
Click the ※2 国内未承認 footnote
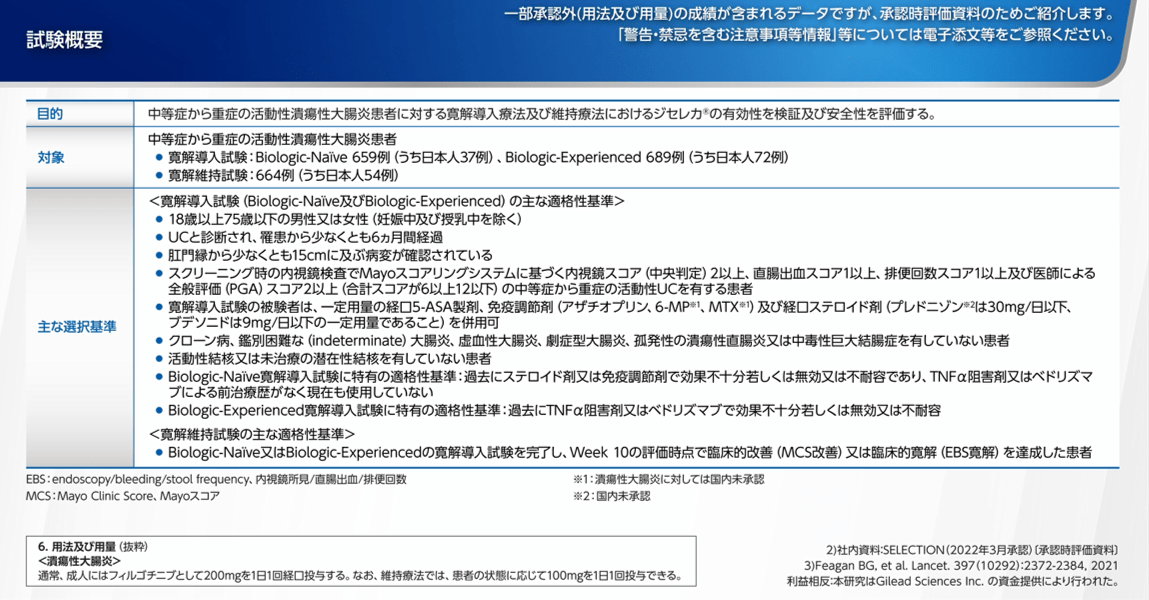(x=611, y=495)
